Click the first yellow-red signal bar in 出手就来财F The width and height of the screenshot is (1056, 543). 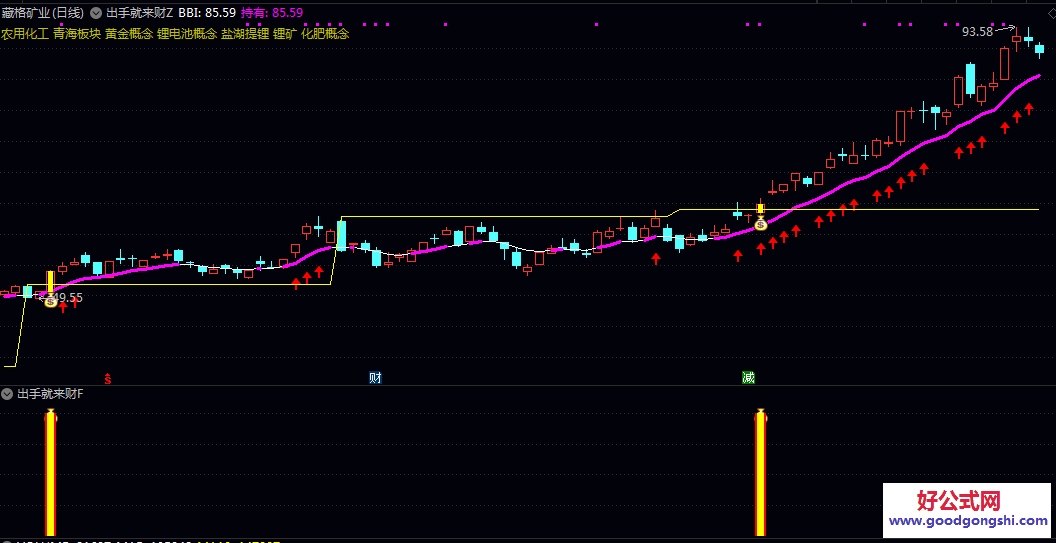[x=51, y=473]
